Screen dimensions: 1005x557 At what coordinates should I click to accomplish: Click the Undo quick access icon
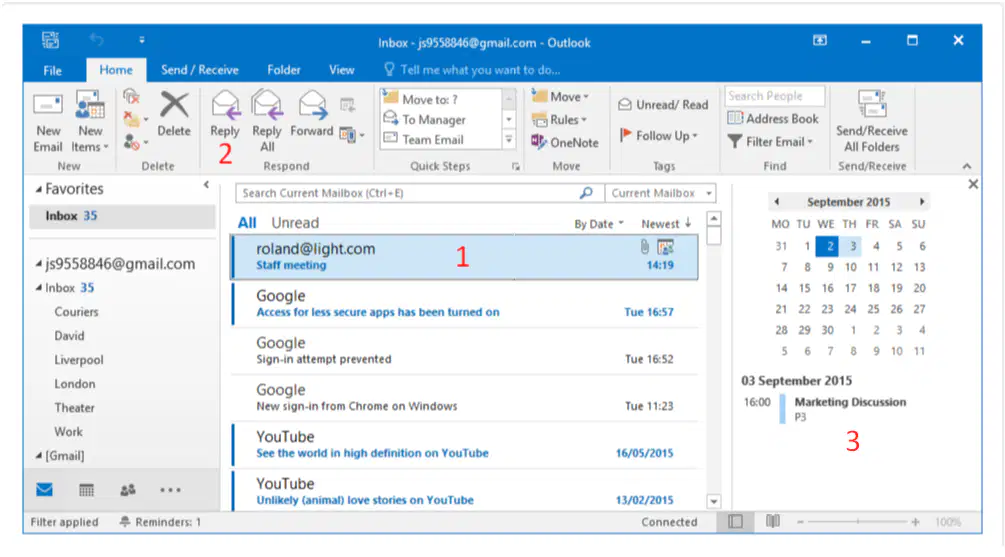(x=96, y=40)
